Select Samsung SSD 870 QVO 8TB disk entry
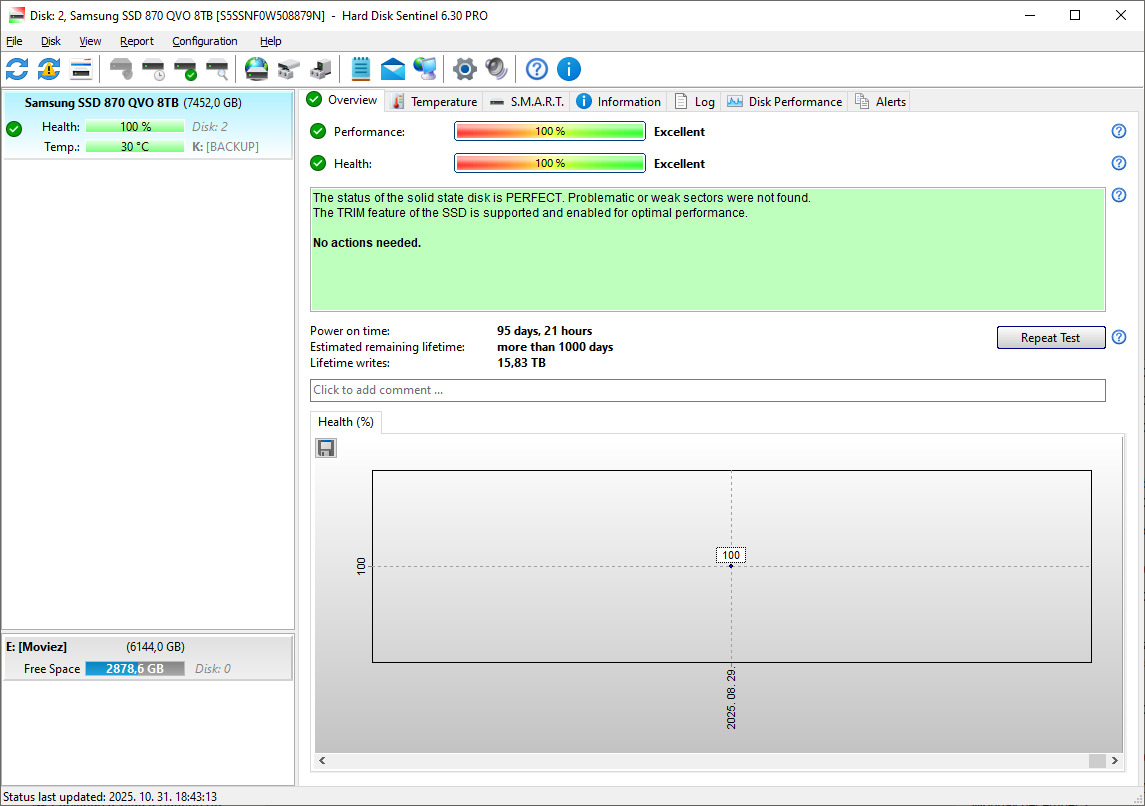This screenshot has width=1145, height=806. pyautogui.click(x=148, y=125)
